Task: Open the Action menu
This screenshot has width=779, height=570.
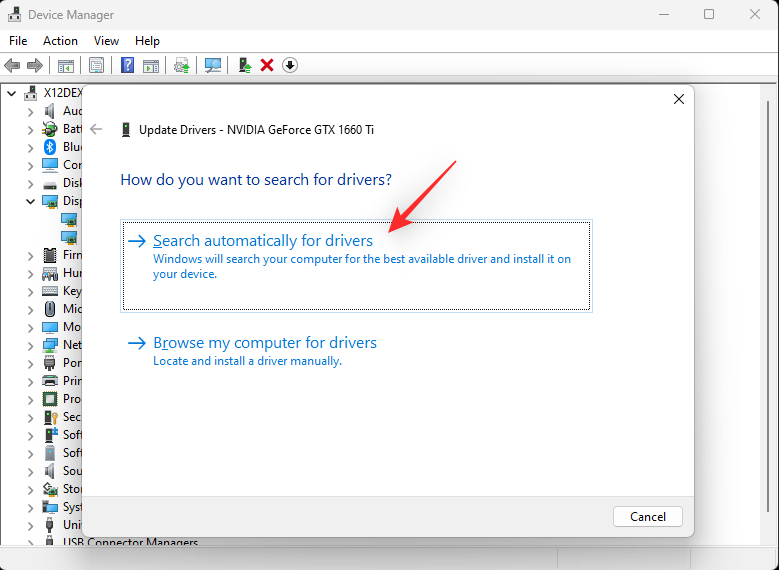Action: pyautogui.click(x=60, y=41)
